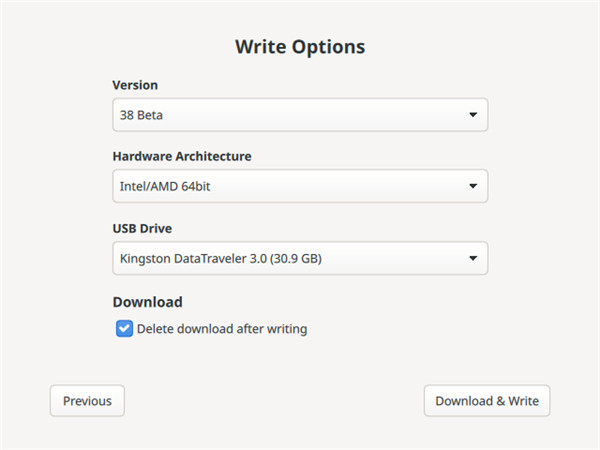
Task: Click the "Intel/AMD 64bit" architecture value
Action: tap(163, 186)
